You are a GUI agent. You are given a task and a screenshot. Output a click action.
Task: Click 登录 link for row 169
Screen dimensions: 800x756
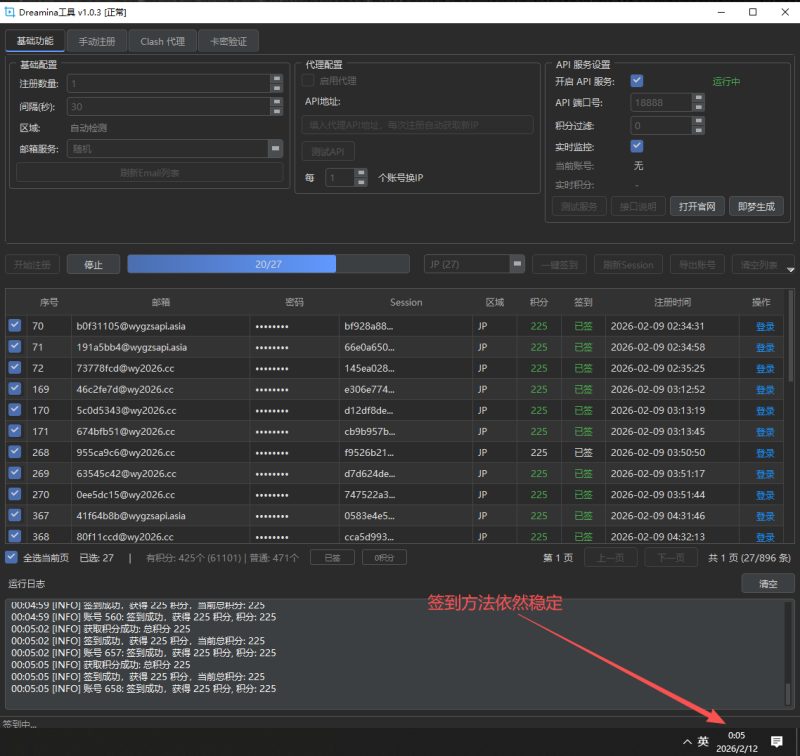tap(764, 390)
